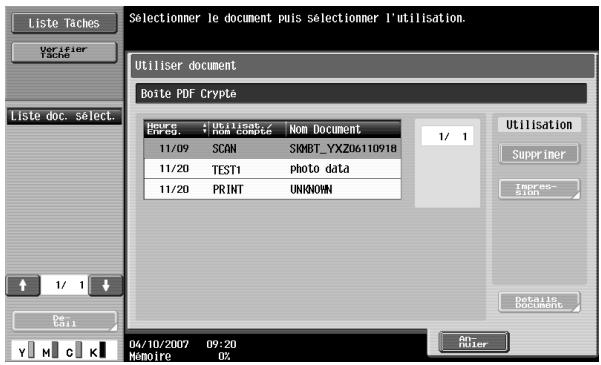The image size is (601, 365).
Task: Click the time 09:20 in status bar
Action: 221,344
